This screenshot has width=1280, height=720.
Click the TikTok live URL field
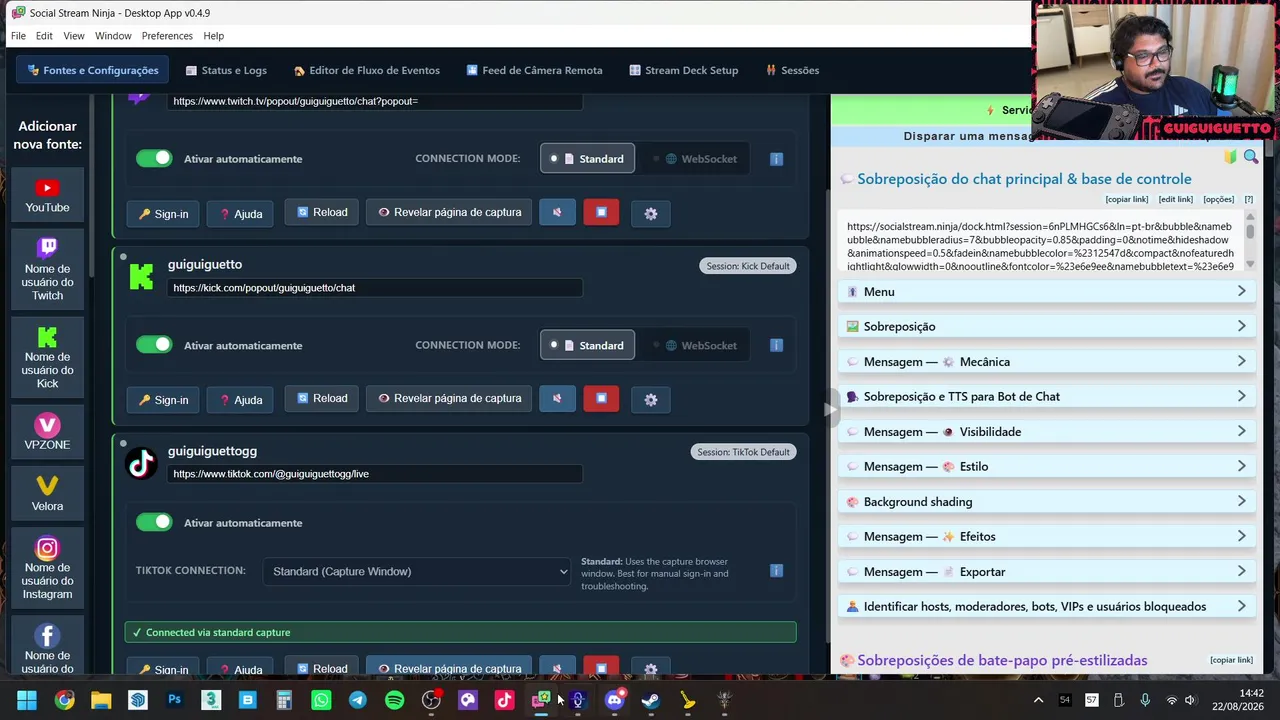click(375, 474)
